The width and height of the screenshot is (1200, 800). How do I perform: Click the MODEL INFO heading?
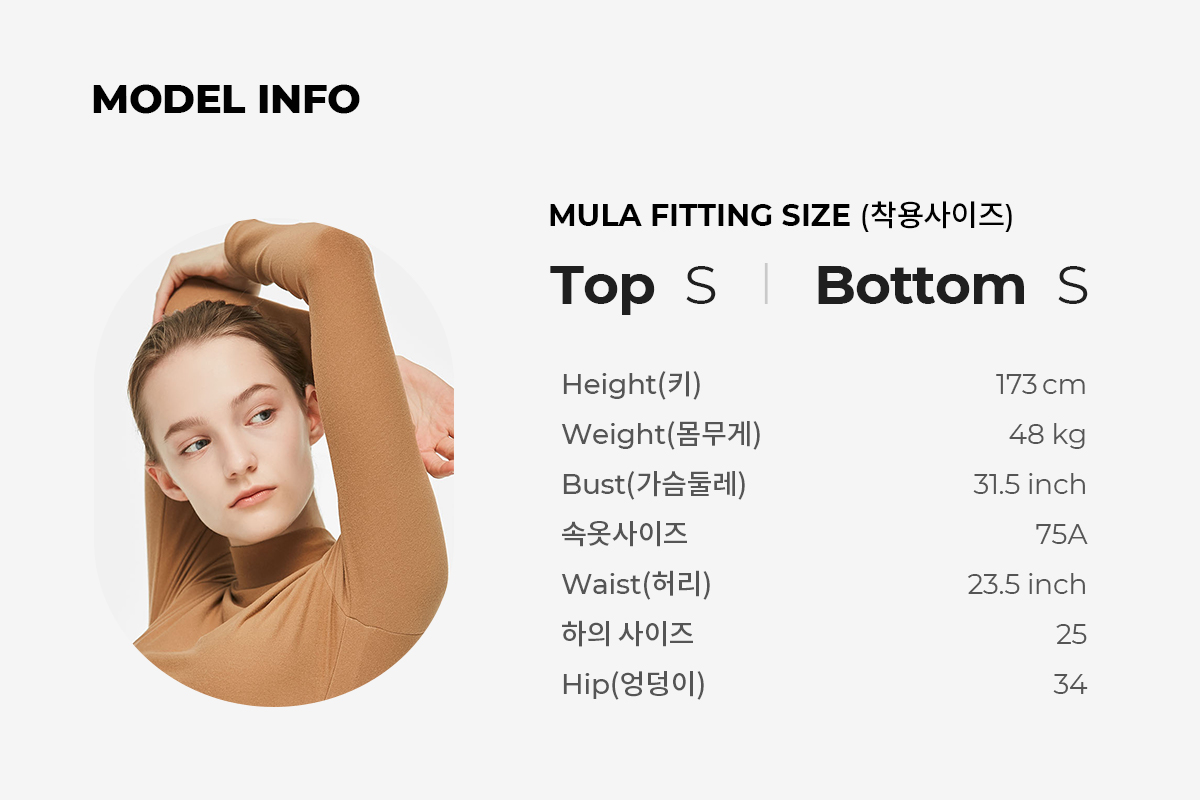click(x=226, y=100)
